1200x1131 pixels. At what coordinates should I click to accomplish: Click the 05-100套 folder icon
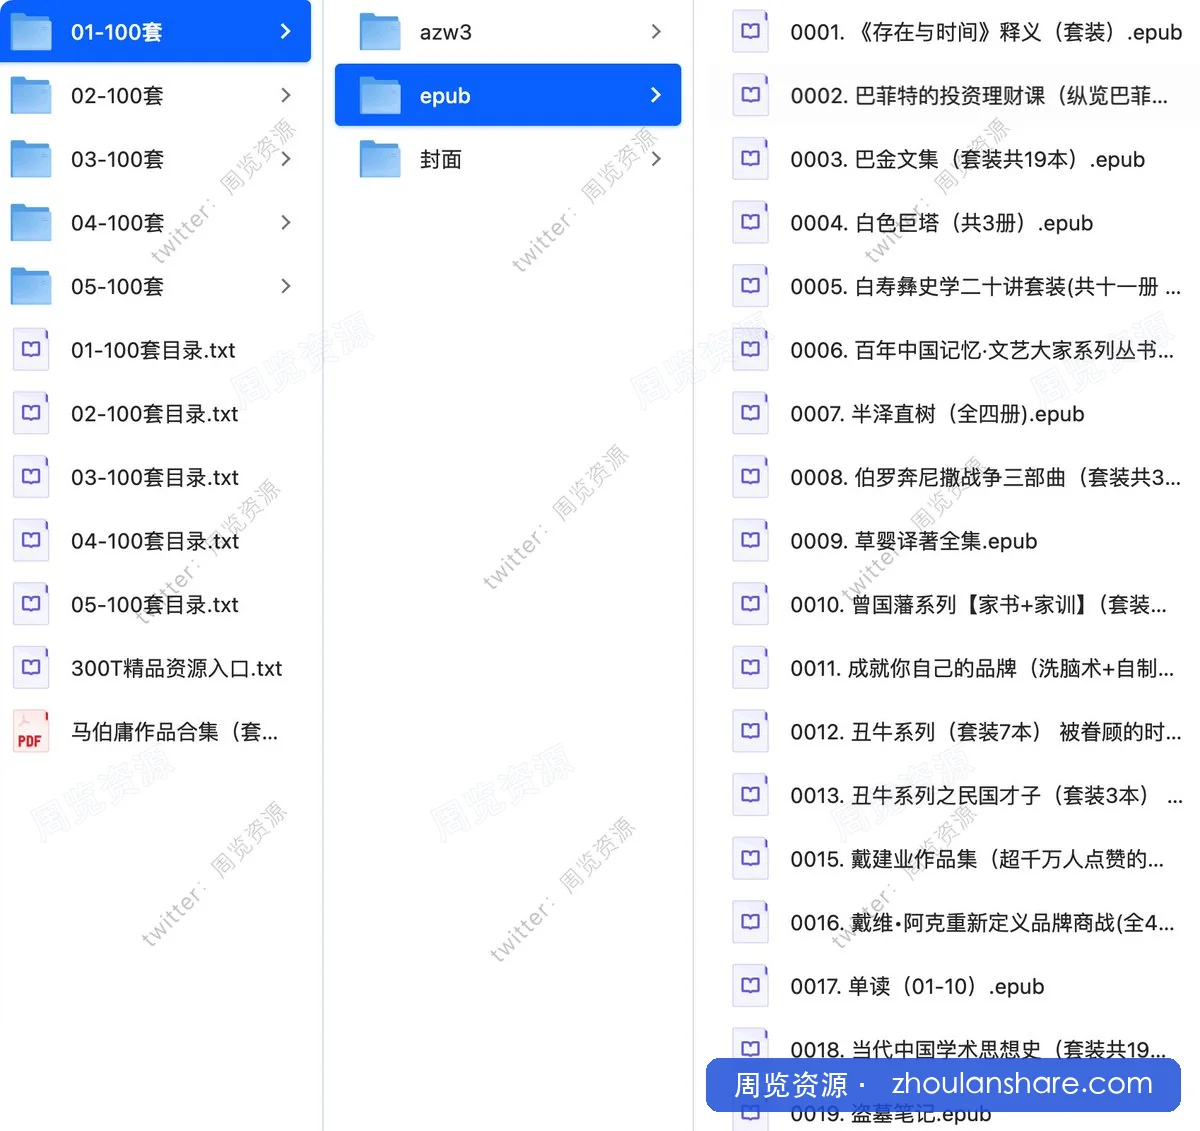tap(31, 286)
